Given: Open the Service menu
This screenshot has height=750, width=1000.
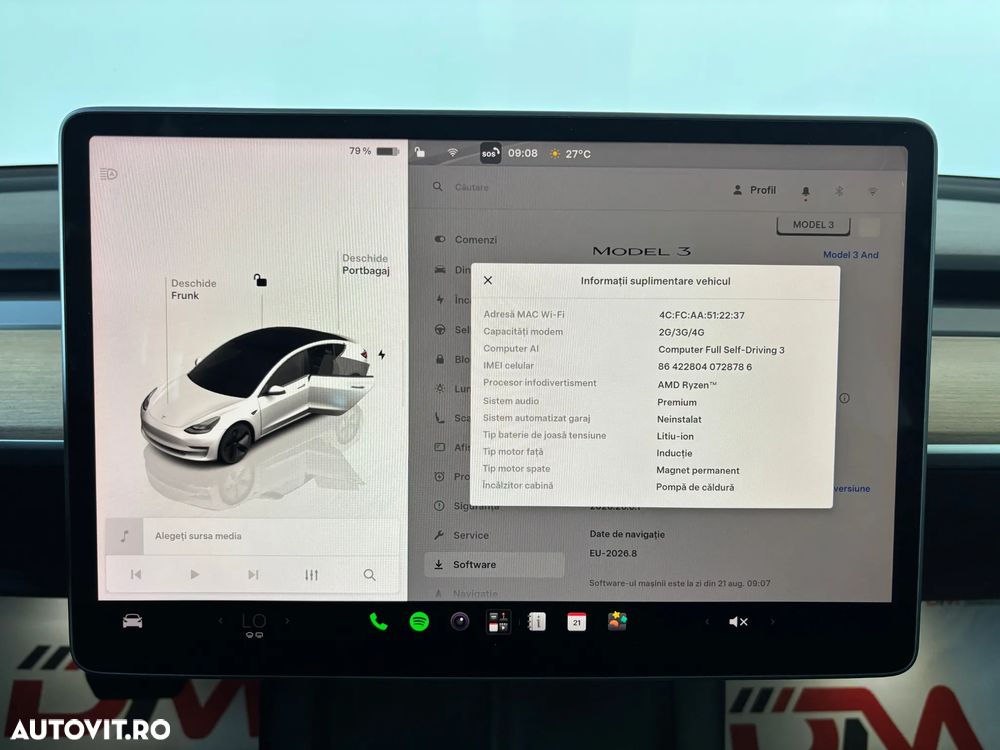Looking at the screenshot, I should 462,536.
